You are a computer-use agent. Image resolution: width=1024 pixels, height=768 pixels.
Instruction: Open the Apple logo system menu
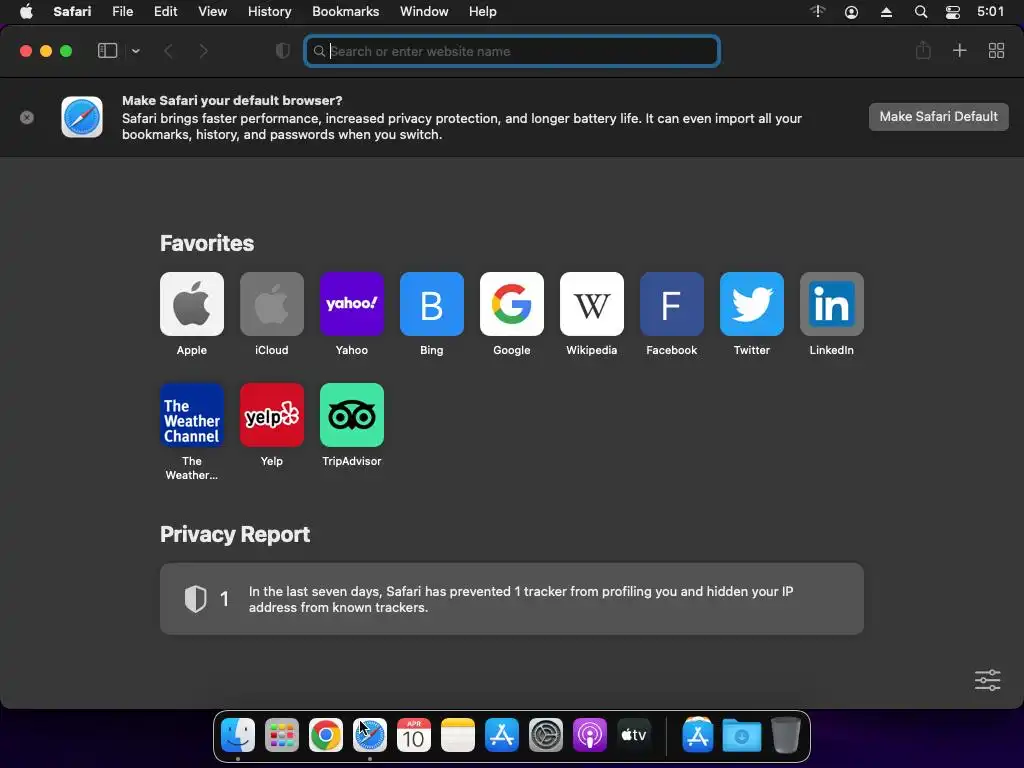[x=26, y=12]
